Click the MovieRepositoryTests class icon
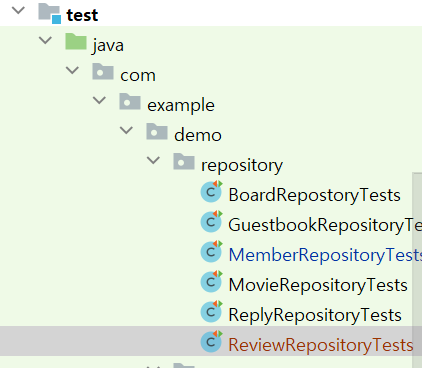The image size is (422, 368). pos(212,282)
